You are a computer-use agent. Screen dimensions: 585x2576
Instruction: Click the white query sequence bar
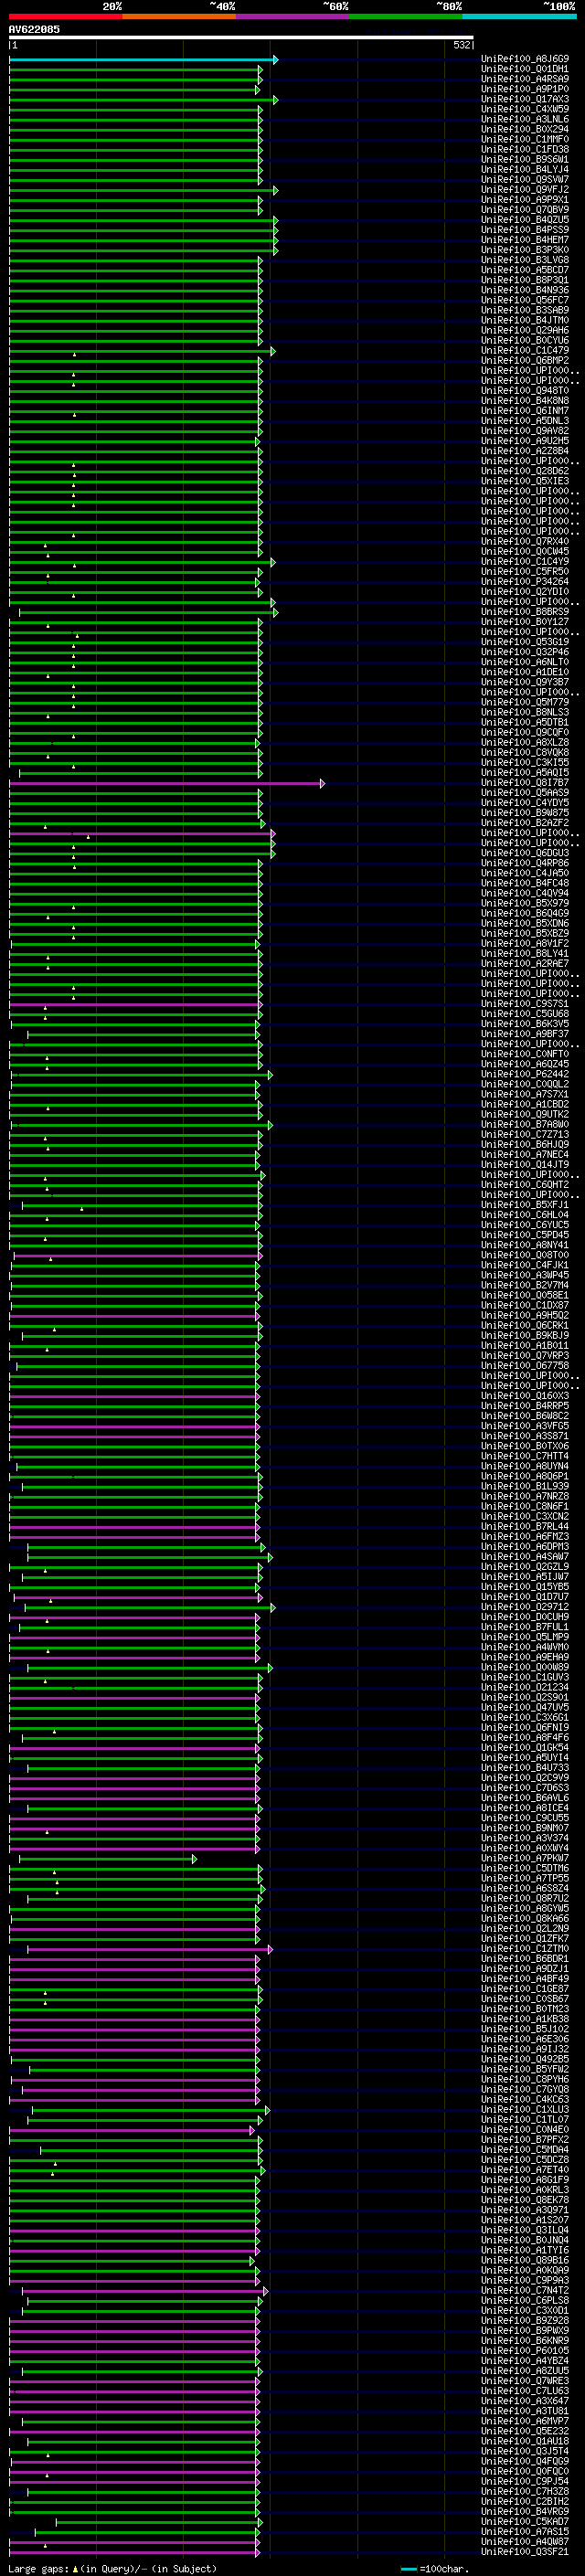point(241,38)
